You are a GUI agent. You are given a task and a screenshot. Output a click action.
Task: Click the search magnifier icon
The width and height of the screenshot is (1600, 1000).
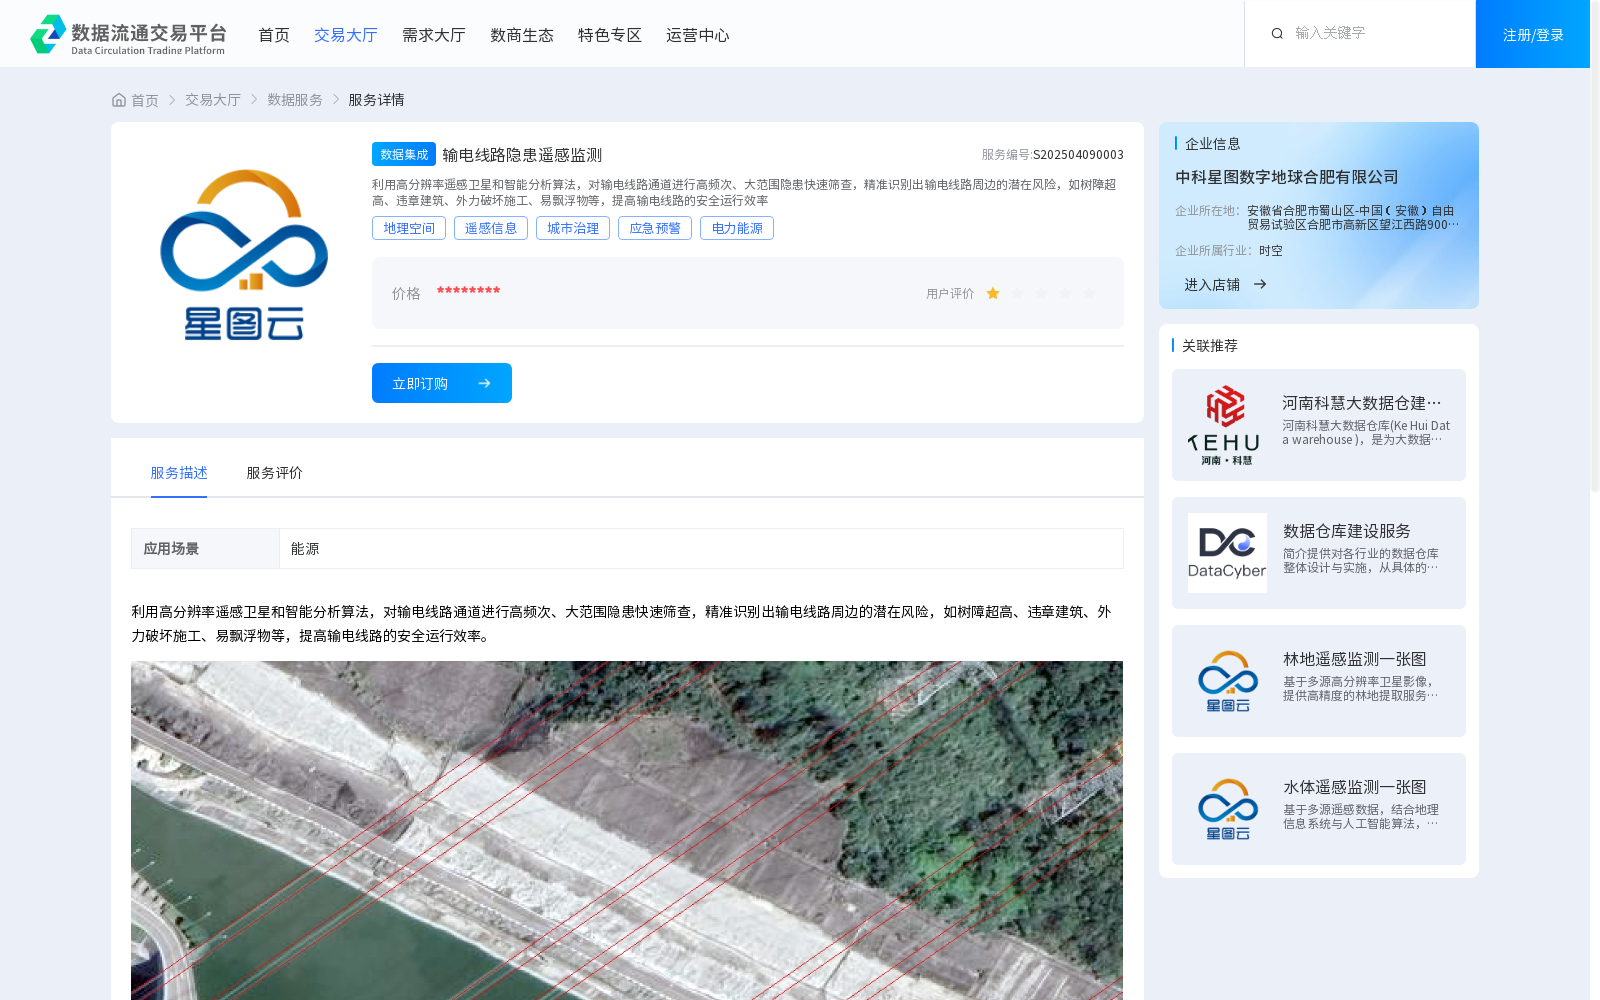click(x=1277, y=34)
